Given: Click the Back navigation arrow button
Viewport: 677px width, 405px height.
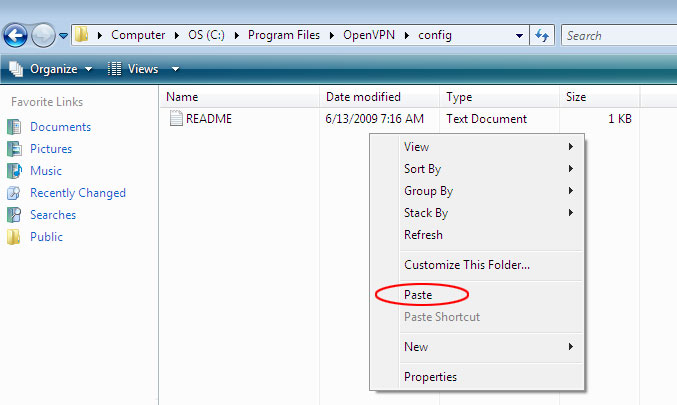Looking at the screenshot, I should point(16,35).
